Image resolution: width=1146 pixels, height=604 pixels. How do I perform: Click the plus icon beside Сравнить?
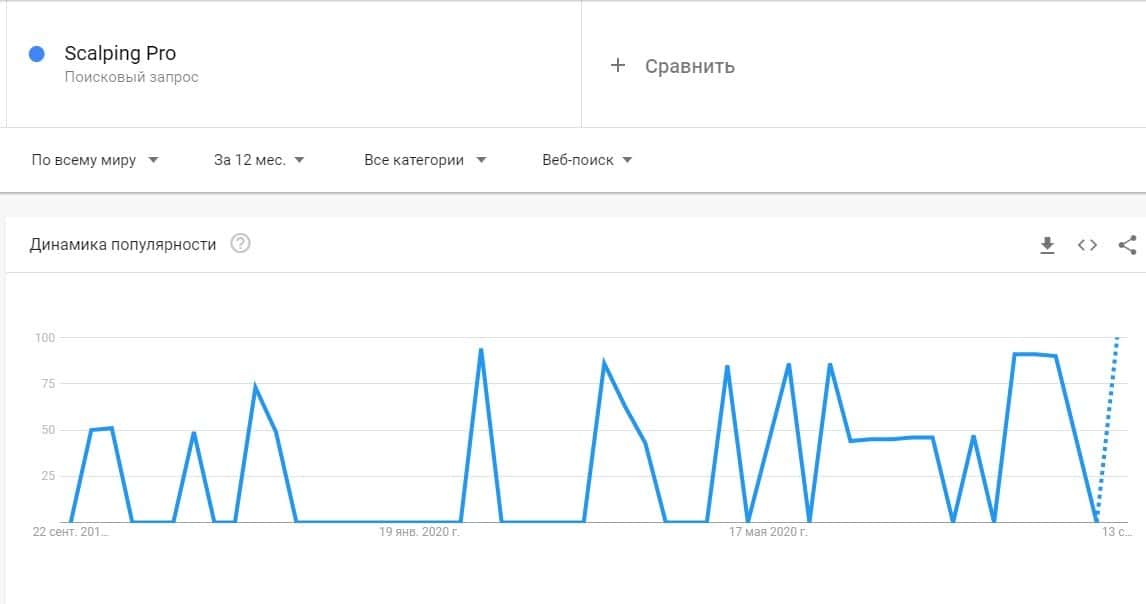[x=618, y=65]
